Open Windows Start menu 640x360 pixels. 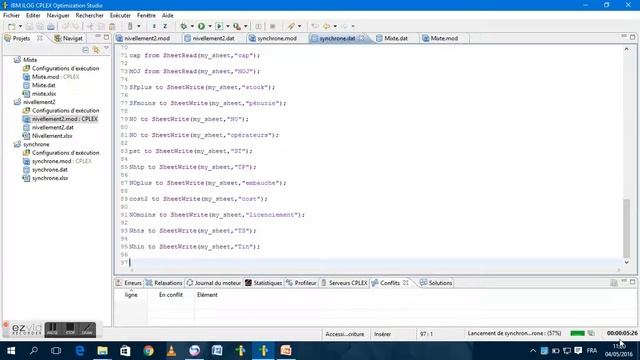point(11,351)
